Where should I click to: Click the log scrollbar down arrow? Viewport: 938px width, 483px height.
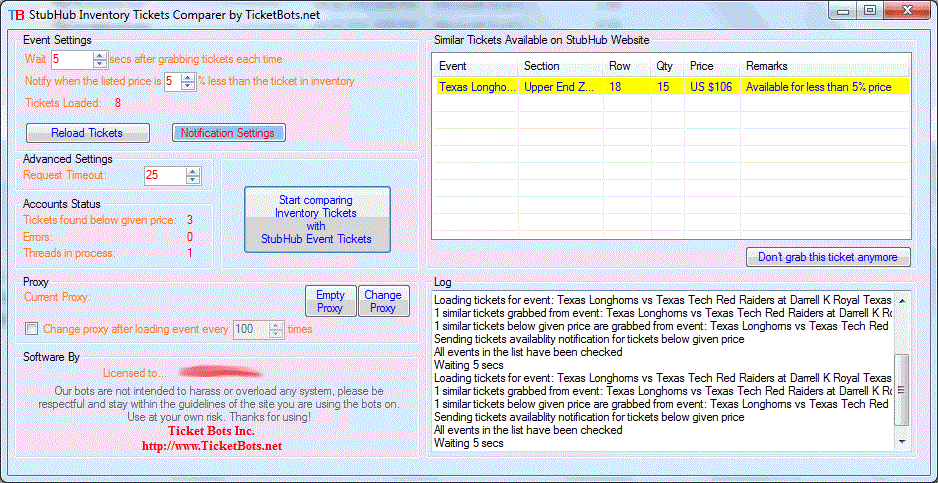pos(902,441)
